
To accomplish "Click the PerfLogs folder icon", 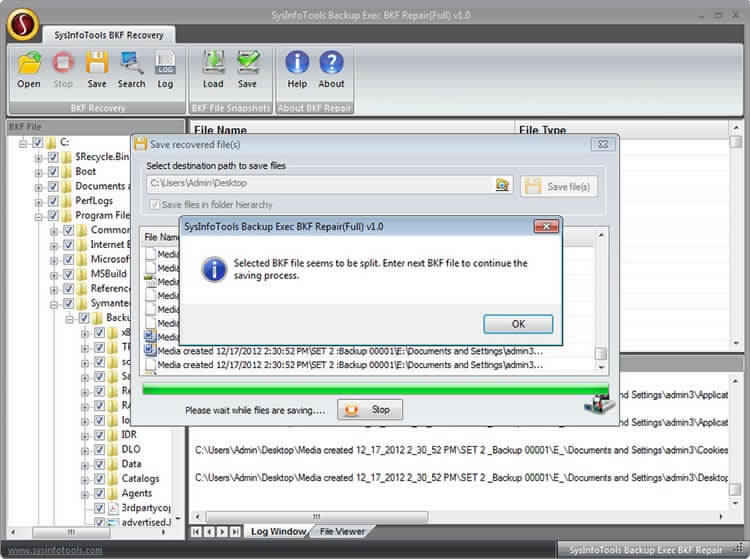I will coord(67,201).
